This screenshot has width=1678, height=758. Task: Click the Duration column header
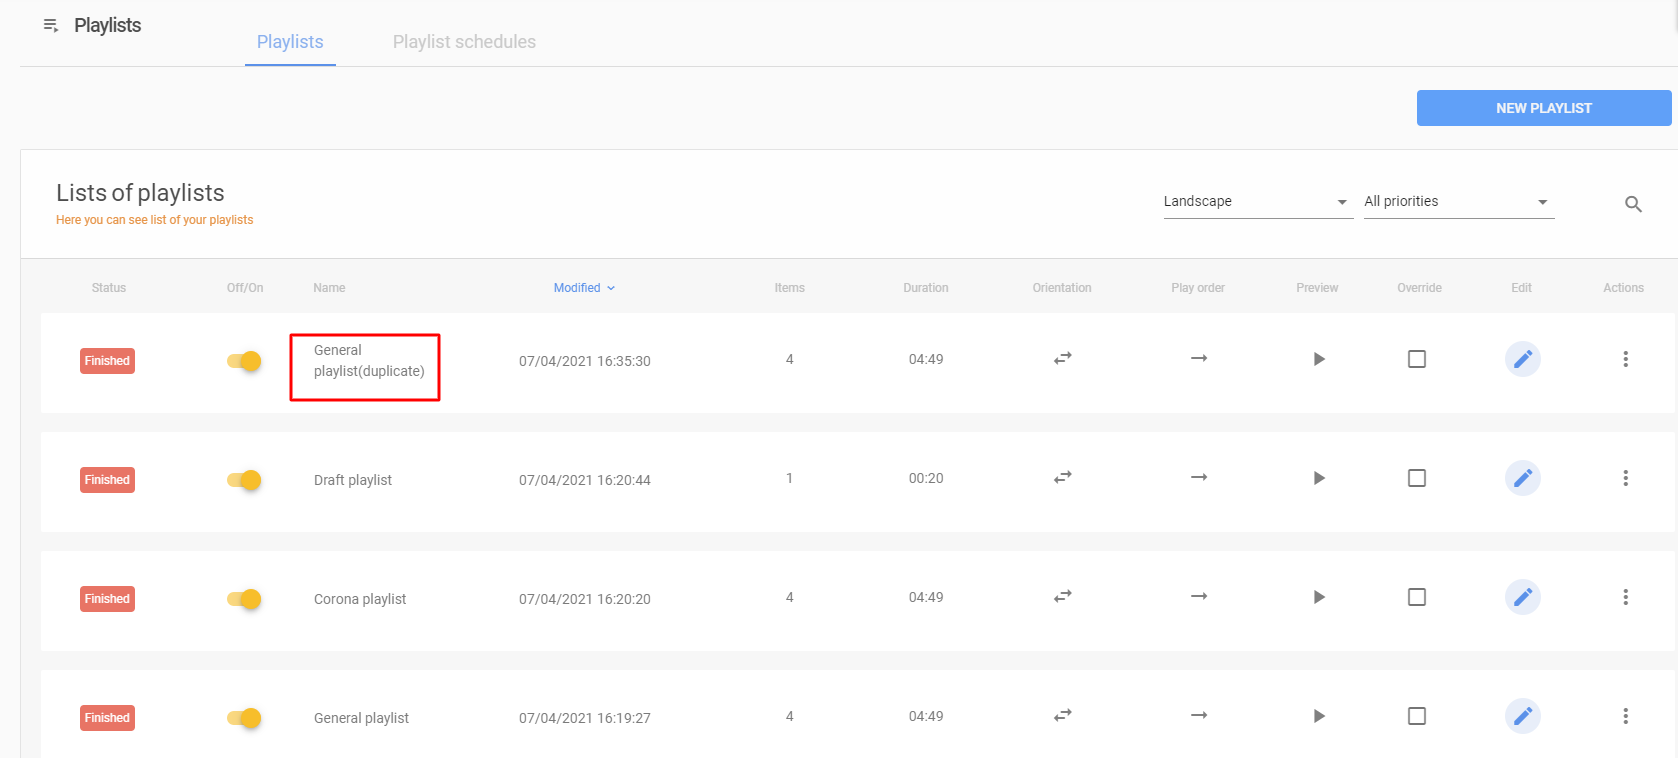tap(926, 288)
